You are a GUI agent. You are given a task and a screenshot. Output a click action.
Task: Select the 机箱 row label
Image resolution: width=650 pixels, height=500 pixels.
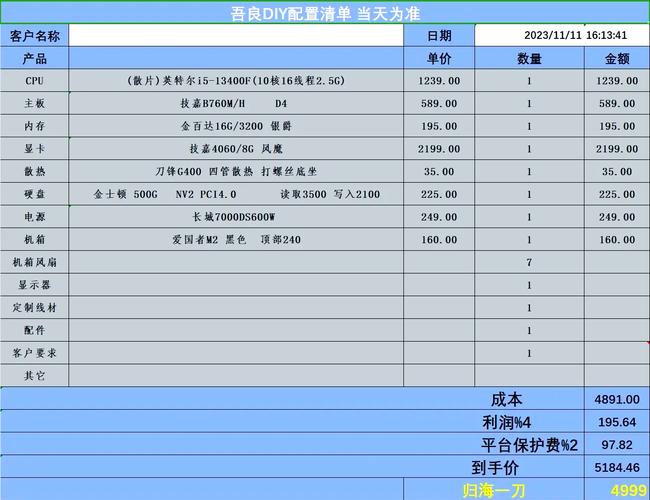[x=34, y=239]
